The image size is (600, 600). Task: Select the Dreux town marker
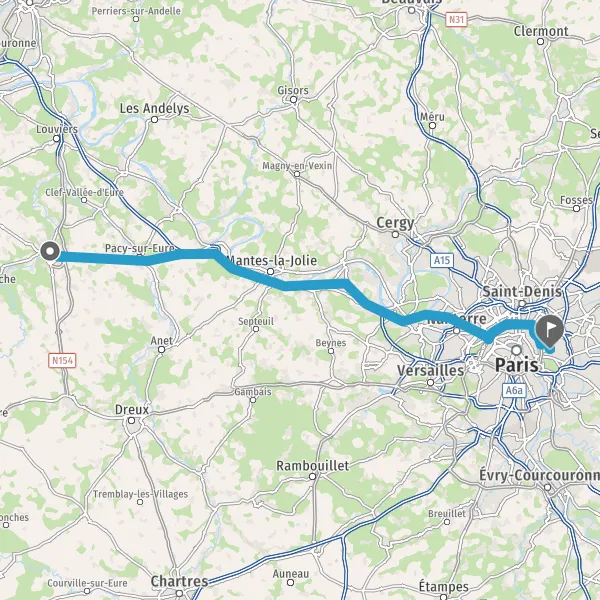pos(131,421)
